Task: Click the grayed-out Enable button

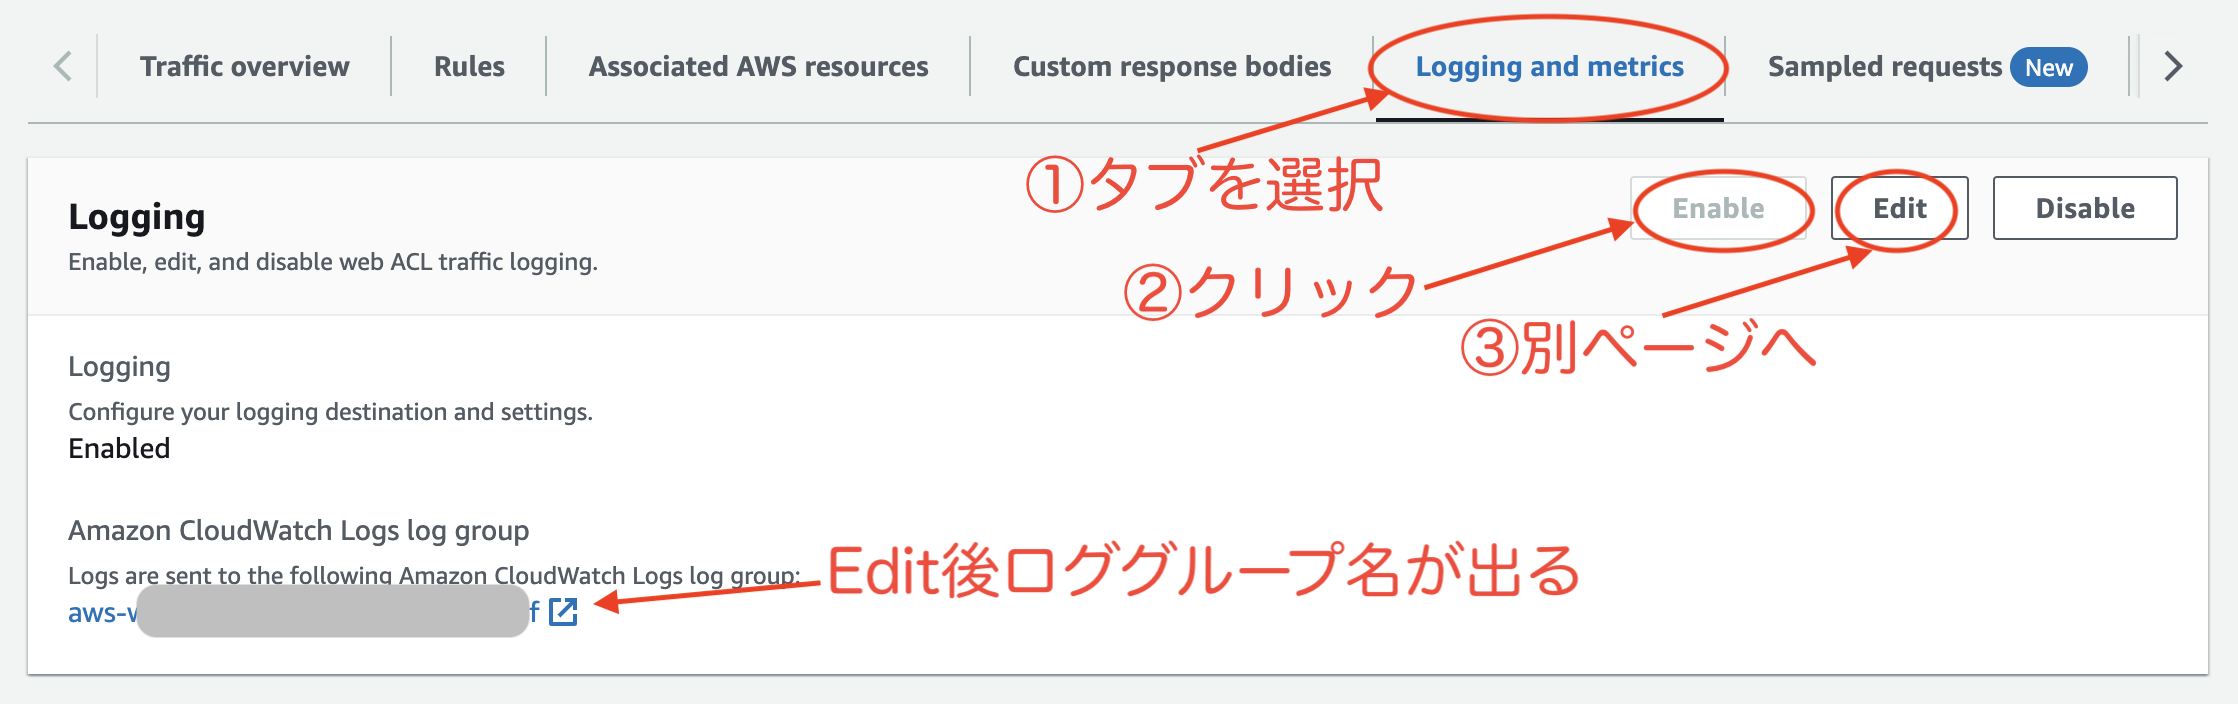Action: [x=1718, y=208]
